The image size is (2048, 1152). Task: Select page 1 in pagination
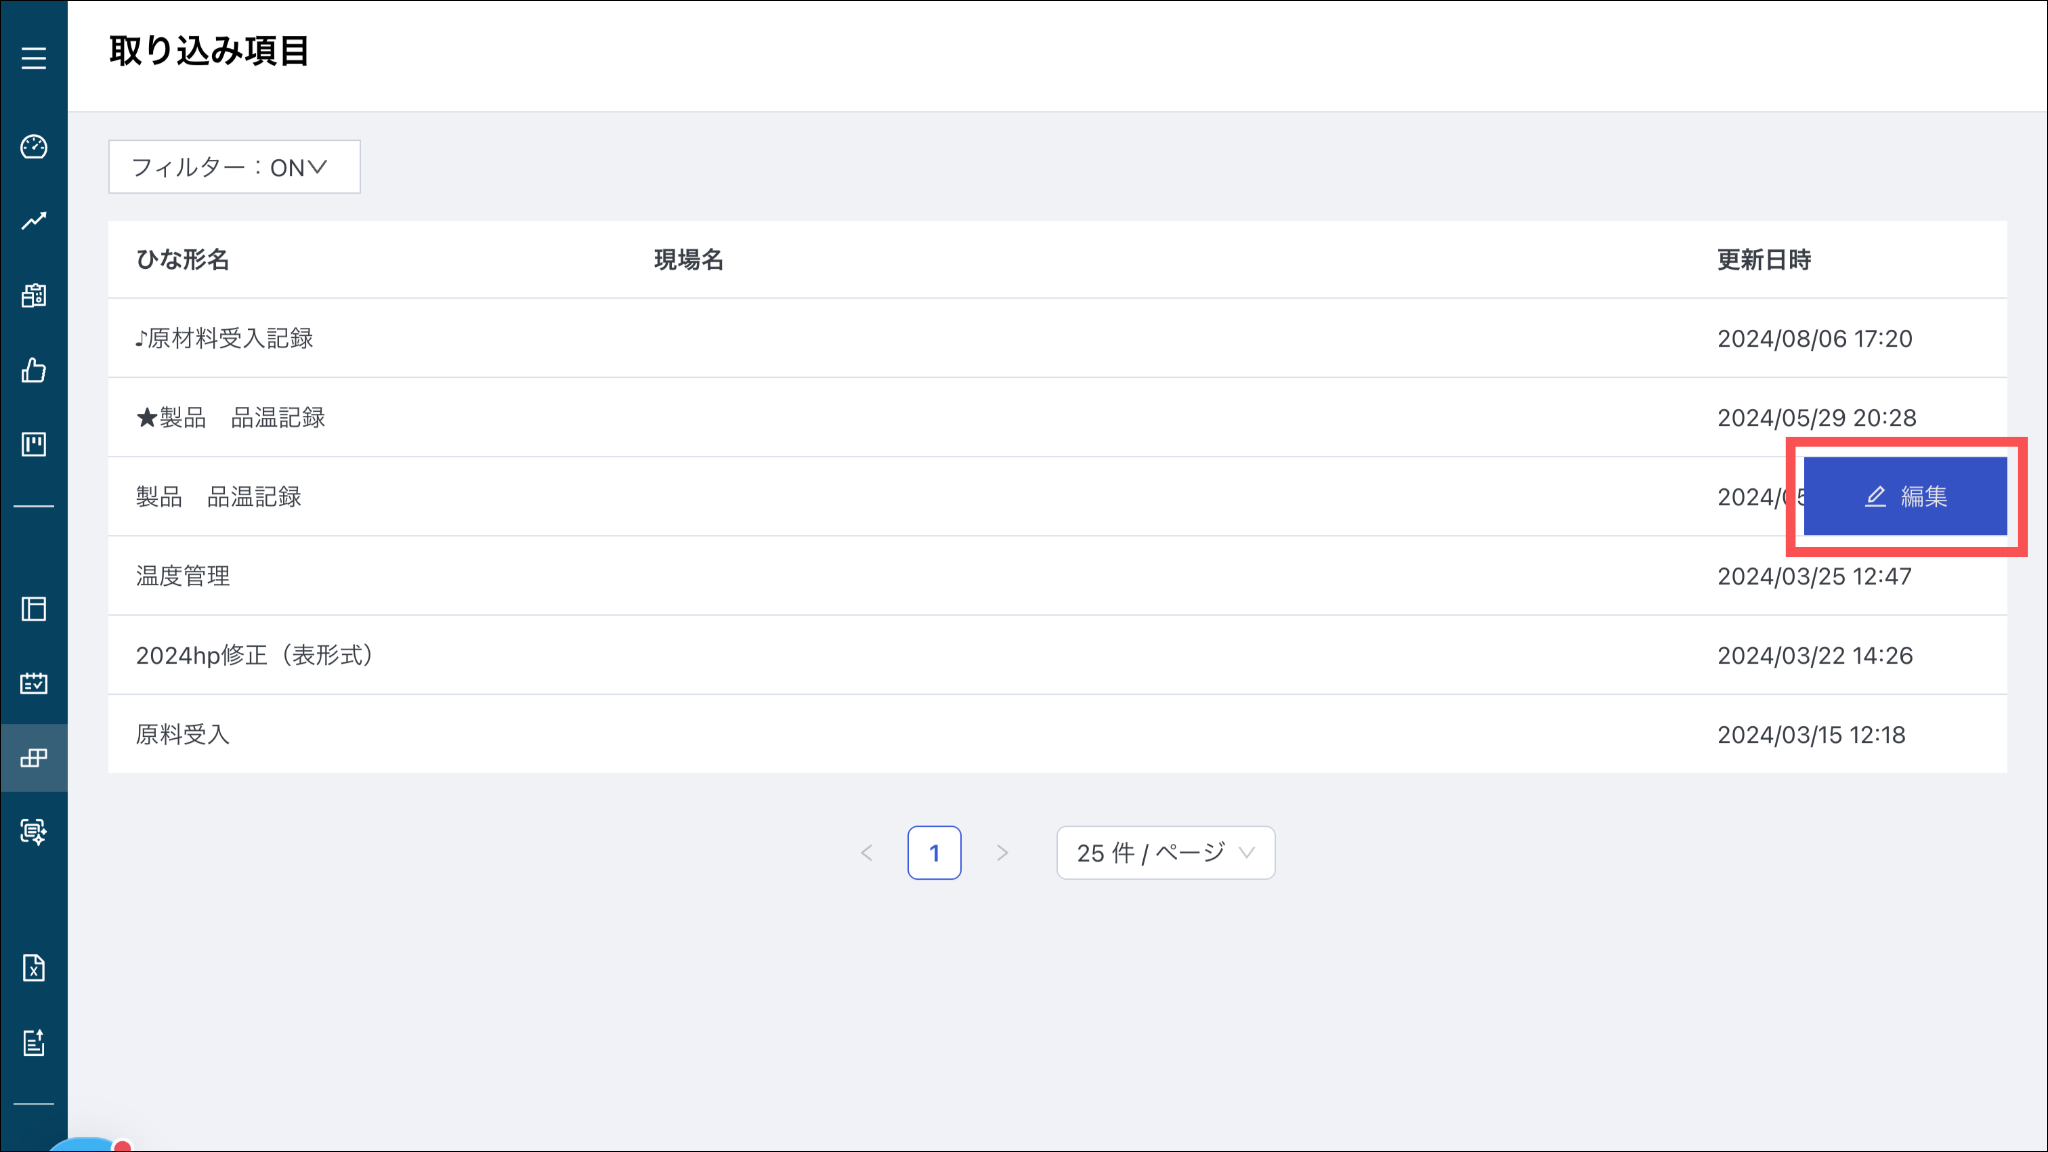[x=934, y=853]
